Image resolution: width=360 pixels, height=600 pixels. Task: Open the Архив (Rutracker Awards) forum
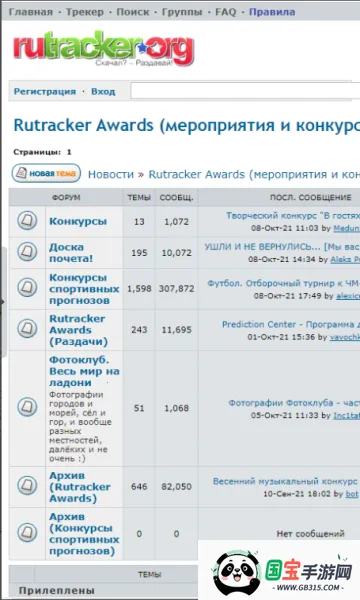tap(80, 487)
